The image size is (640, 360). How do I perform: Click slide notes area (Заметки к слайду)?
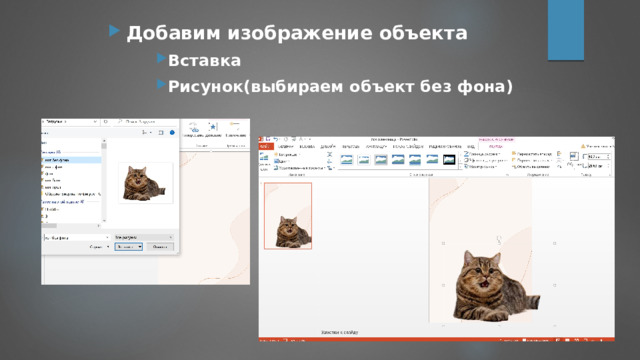click(340, 332)
